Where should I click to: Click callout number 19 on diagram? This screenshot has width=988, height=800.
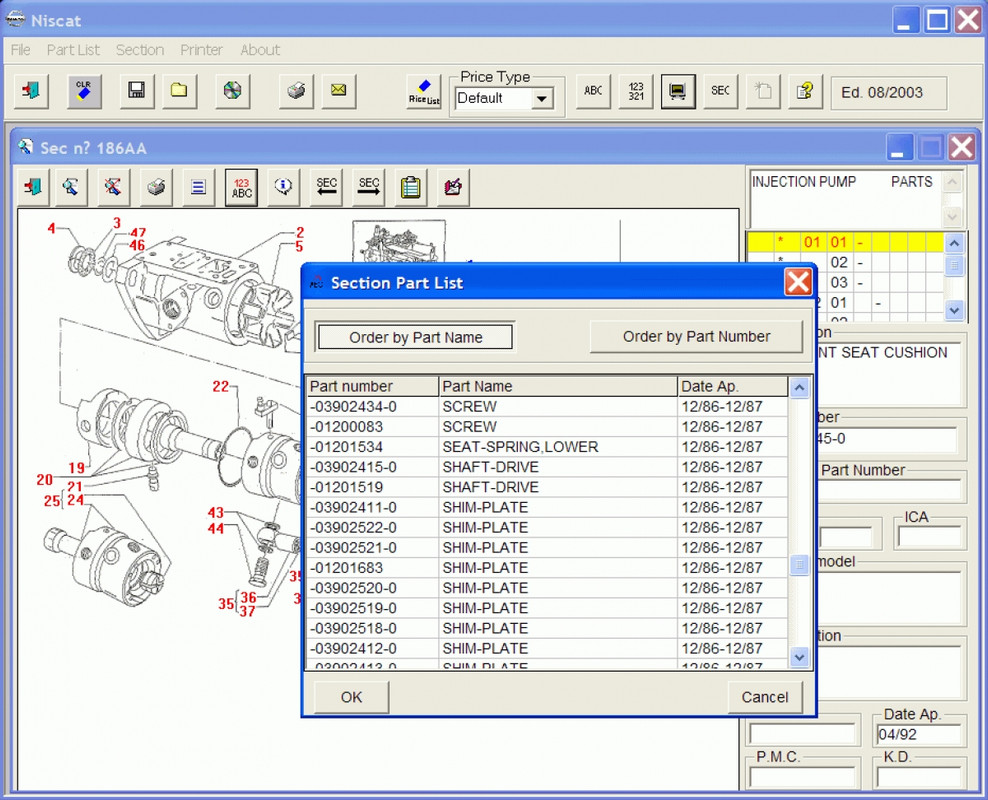pyautogui.click(x=77, y=468)
